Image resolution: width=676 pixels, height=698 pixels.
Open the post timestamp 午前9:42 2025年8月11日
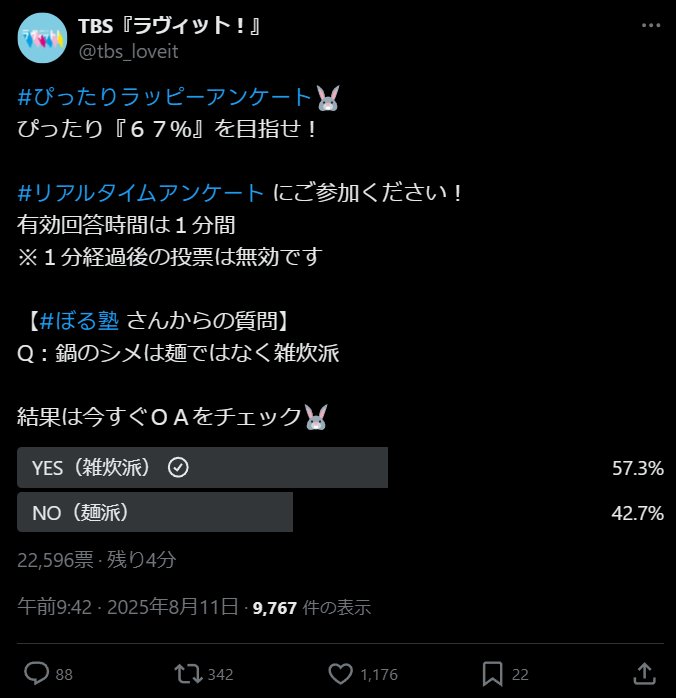click(128, 607)
